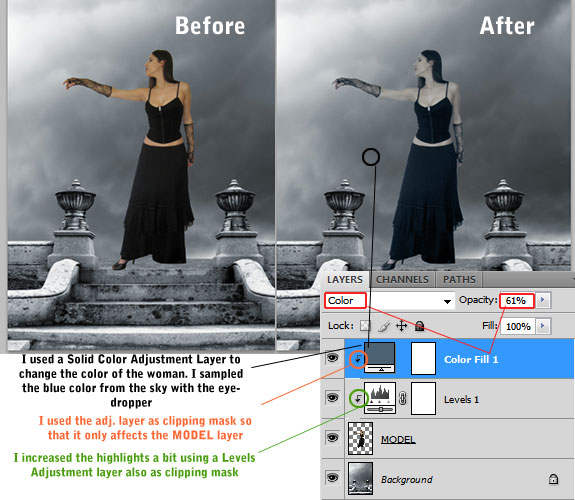The height and width of the screenshot is (500, 575).
Task: Toggle lock transparent pixels icon
Action: 365,326
